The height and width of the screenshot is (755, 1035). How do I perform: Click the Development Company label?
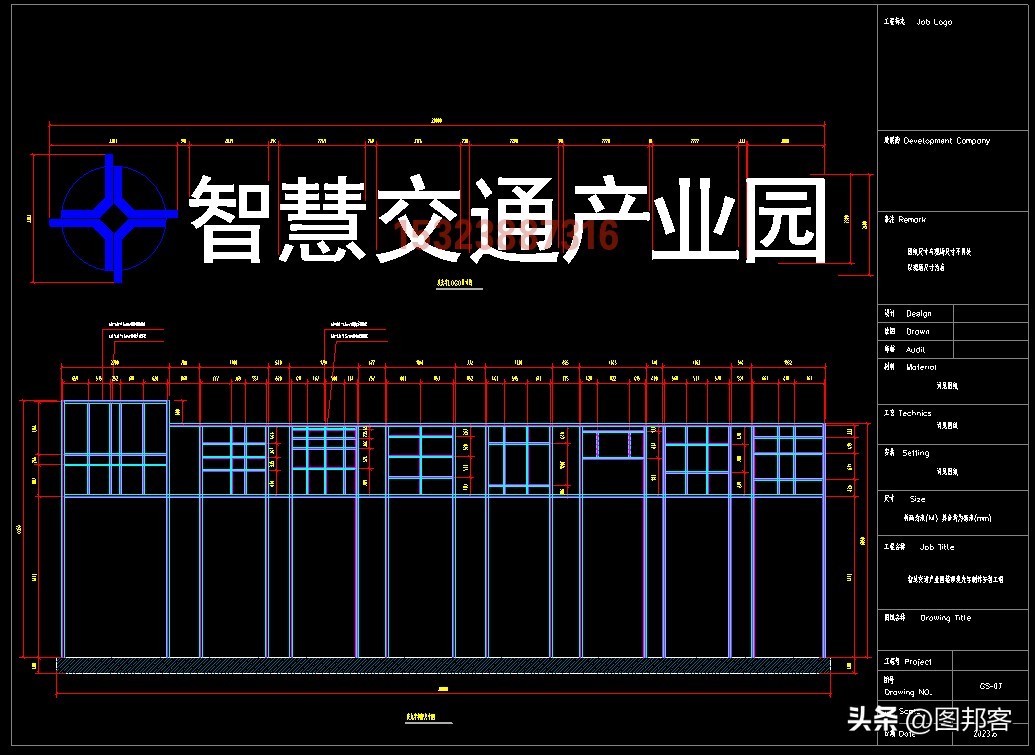point(945,141)
